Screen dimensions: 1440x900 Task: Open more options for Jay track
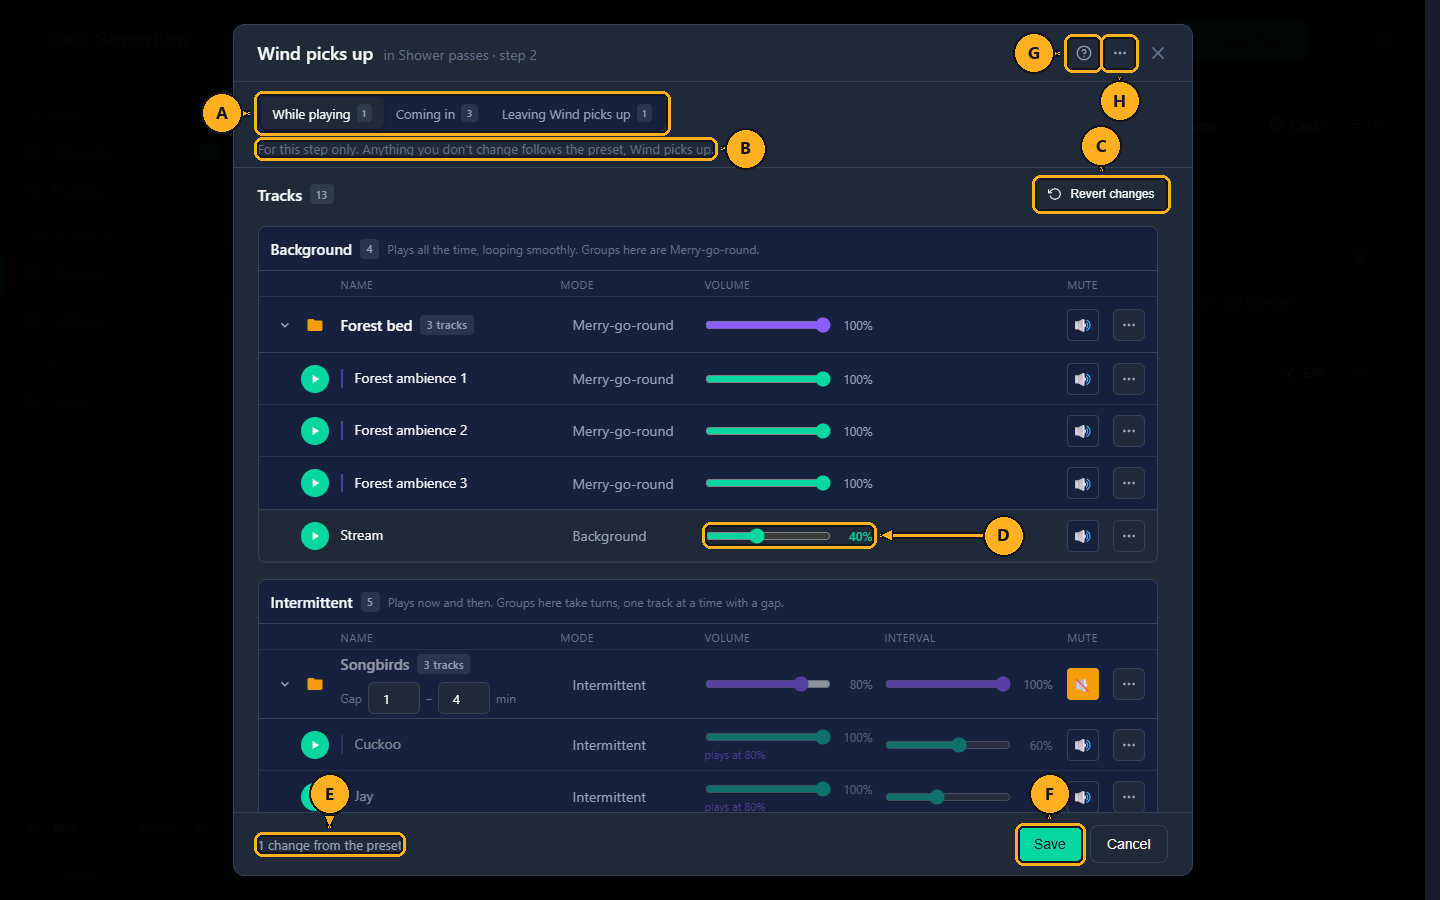pos(1128,797)
